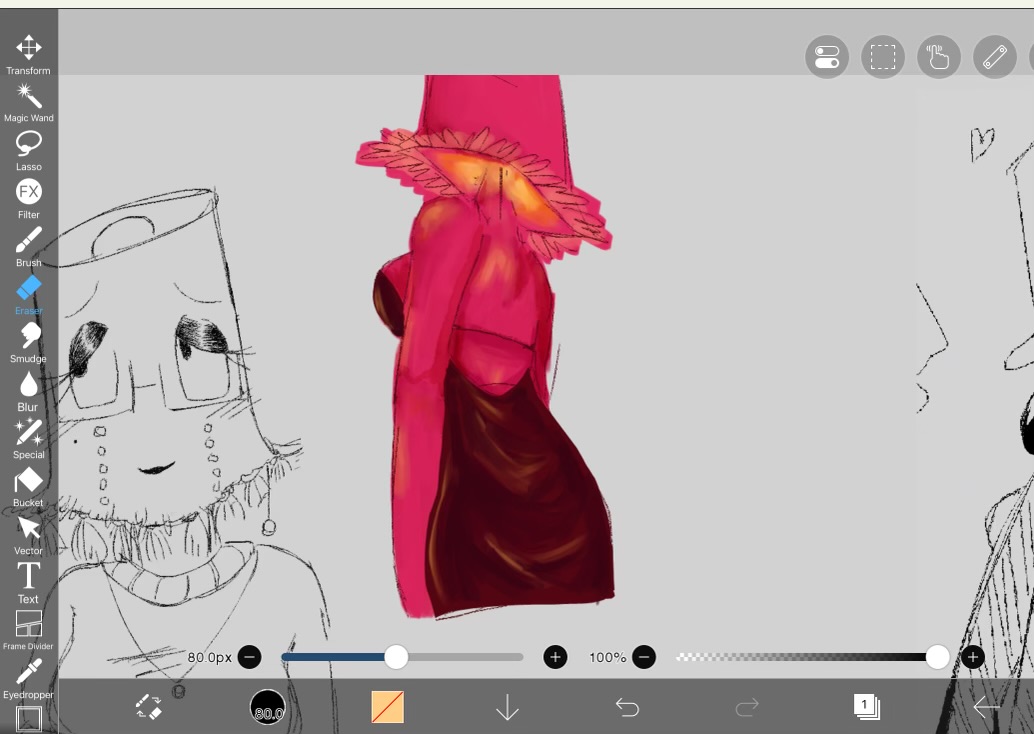Select the Eraser tool
This screenshot has width=1034, height=734.
tap(28, 295)
